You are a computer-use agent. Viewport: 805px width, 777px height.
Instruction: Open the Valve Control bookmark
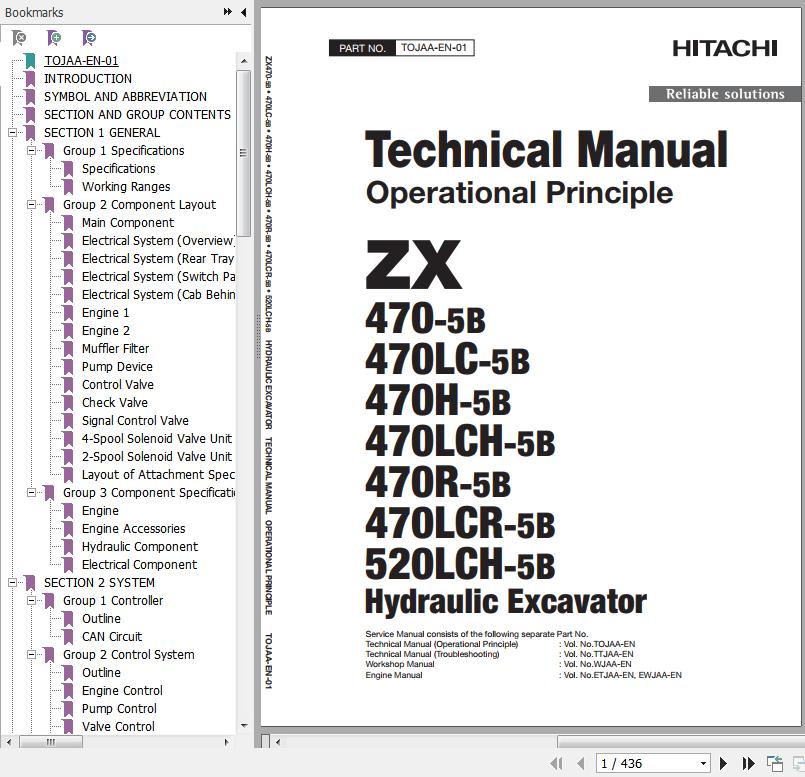[118, 726]
